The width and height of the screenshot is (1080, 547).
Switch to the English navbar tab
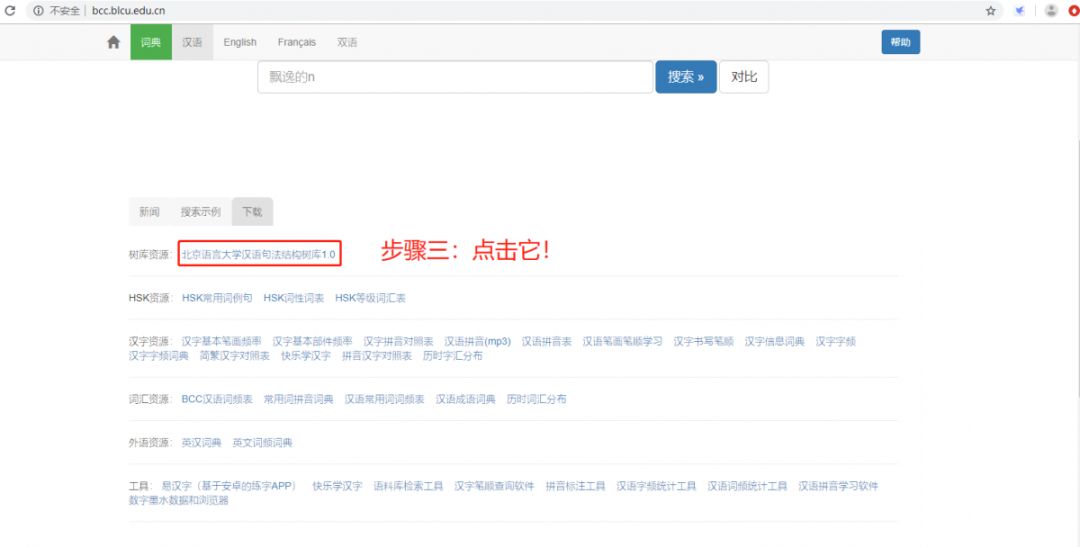240,42
